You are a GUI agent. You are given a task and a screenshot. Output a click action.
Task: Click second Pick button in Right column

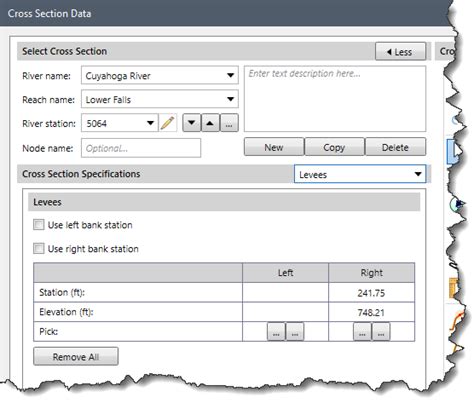tap(381, 332)
